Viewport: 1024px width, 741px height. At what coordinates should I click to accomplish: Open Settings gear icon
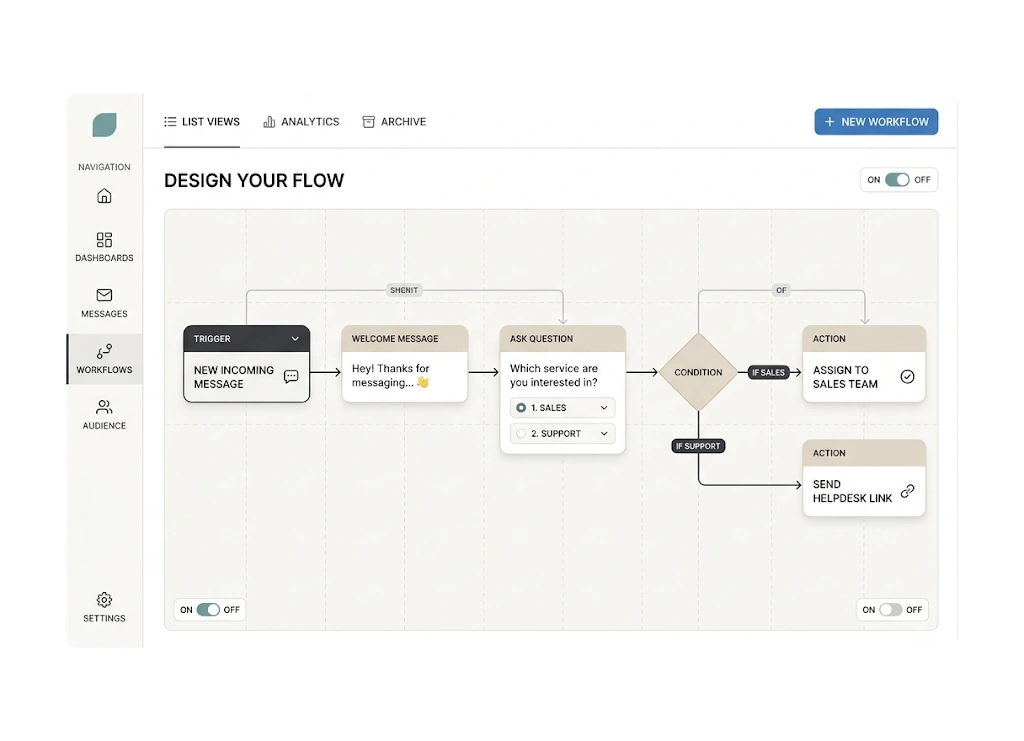tap(104, 600)
